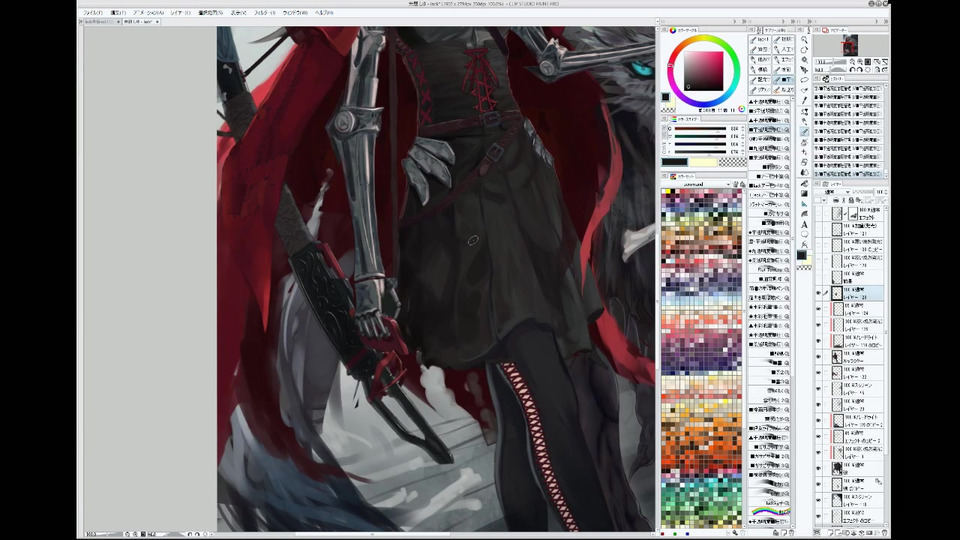Toggle visibility of エフェクト のコピー 2 layer
This screenshot has height=540, width=960.
pos(819,437)
